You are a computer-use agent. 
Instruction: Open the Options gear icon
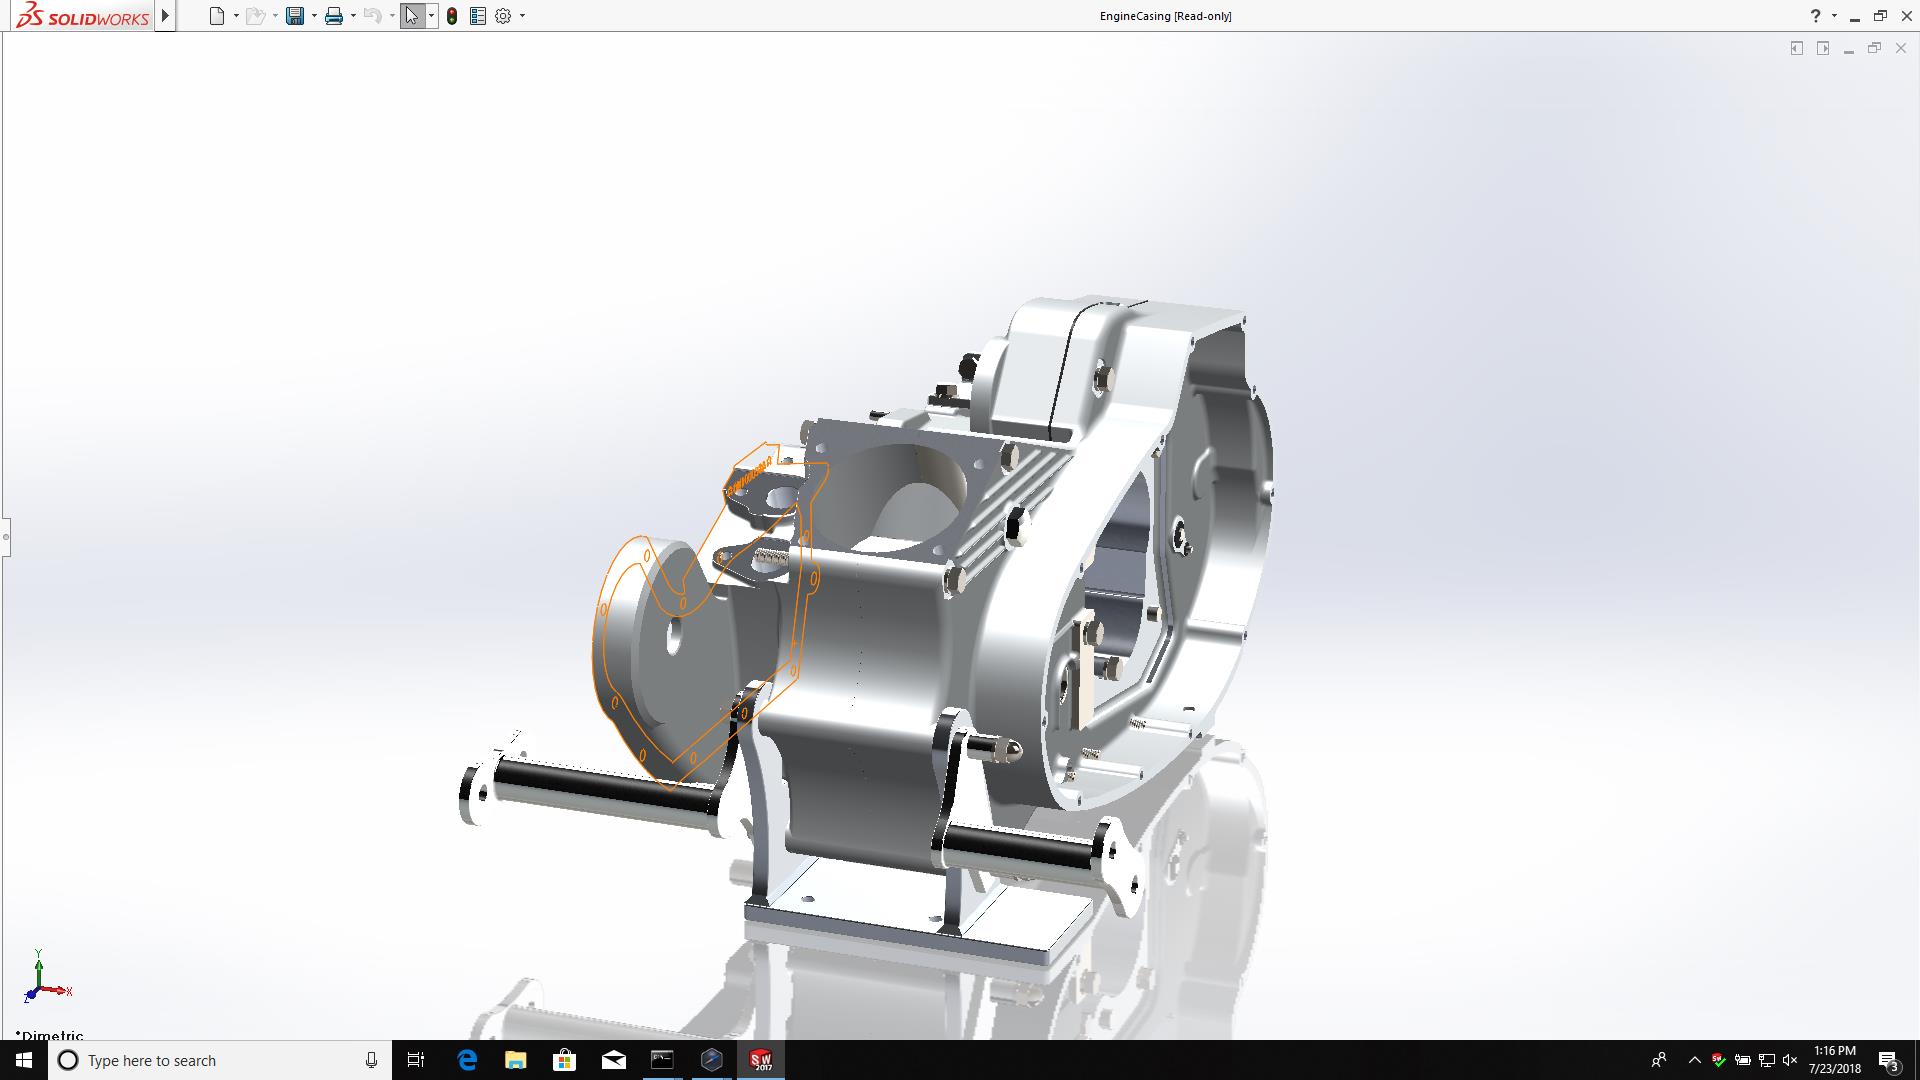(x=503, y=16)
